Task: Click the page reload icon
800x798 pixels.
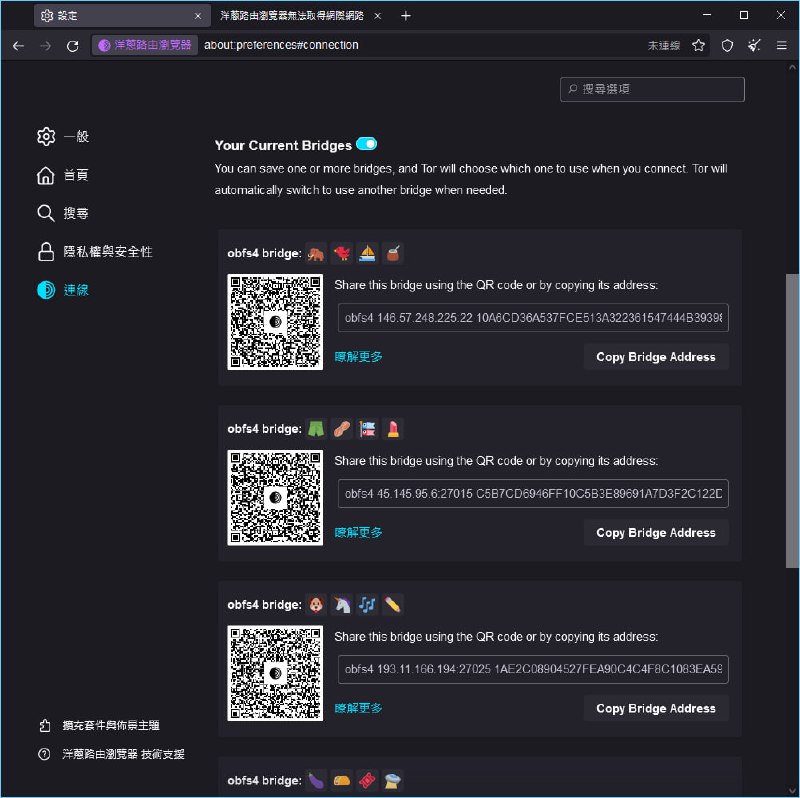Action: pos(73,45)
